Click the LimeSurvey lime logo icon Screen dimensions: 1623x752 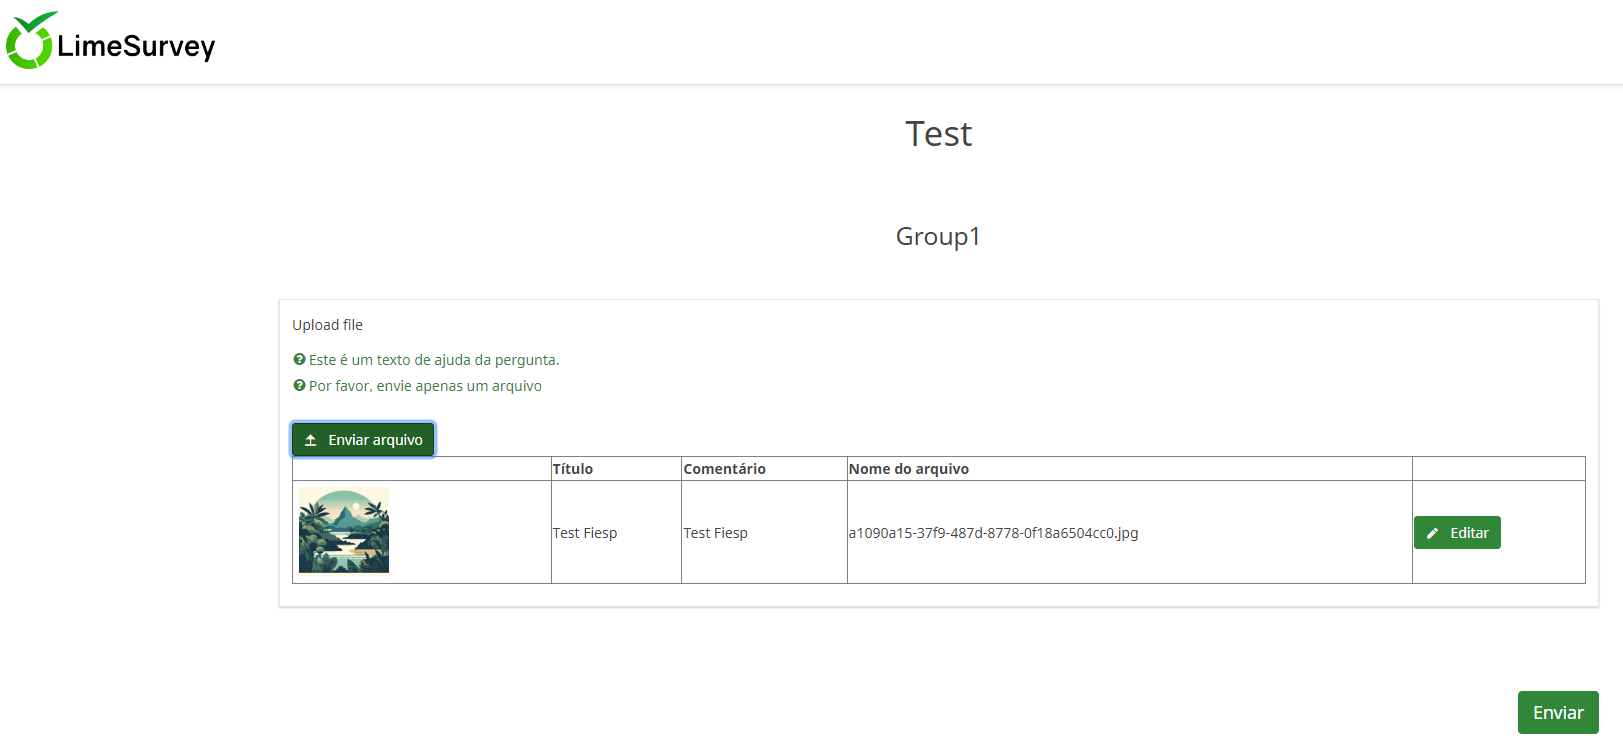[x=29, y=42]
